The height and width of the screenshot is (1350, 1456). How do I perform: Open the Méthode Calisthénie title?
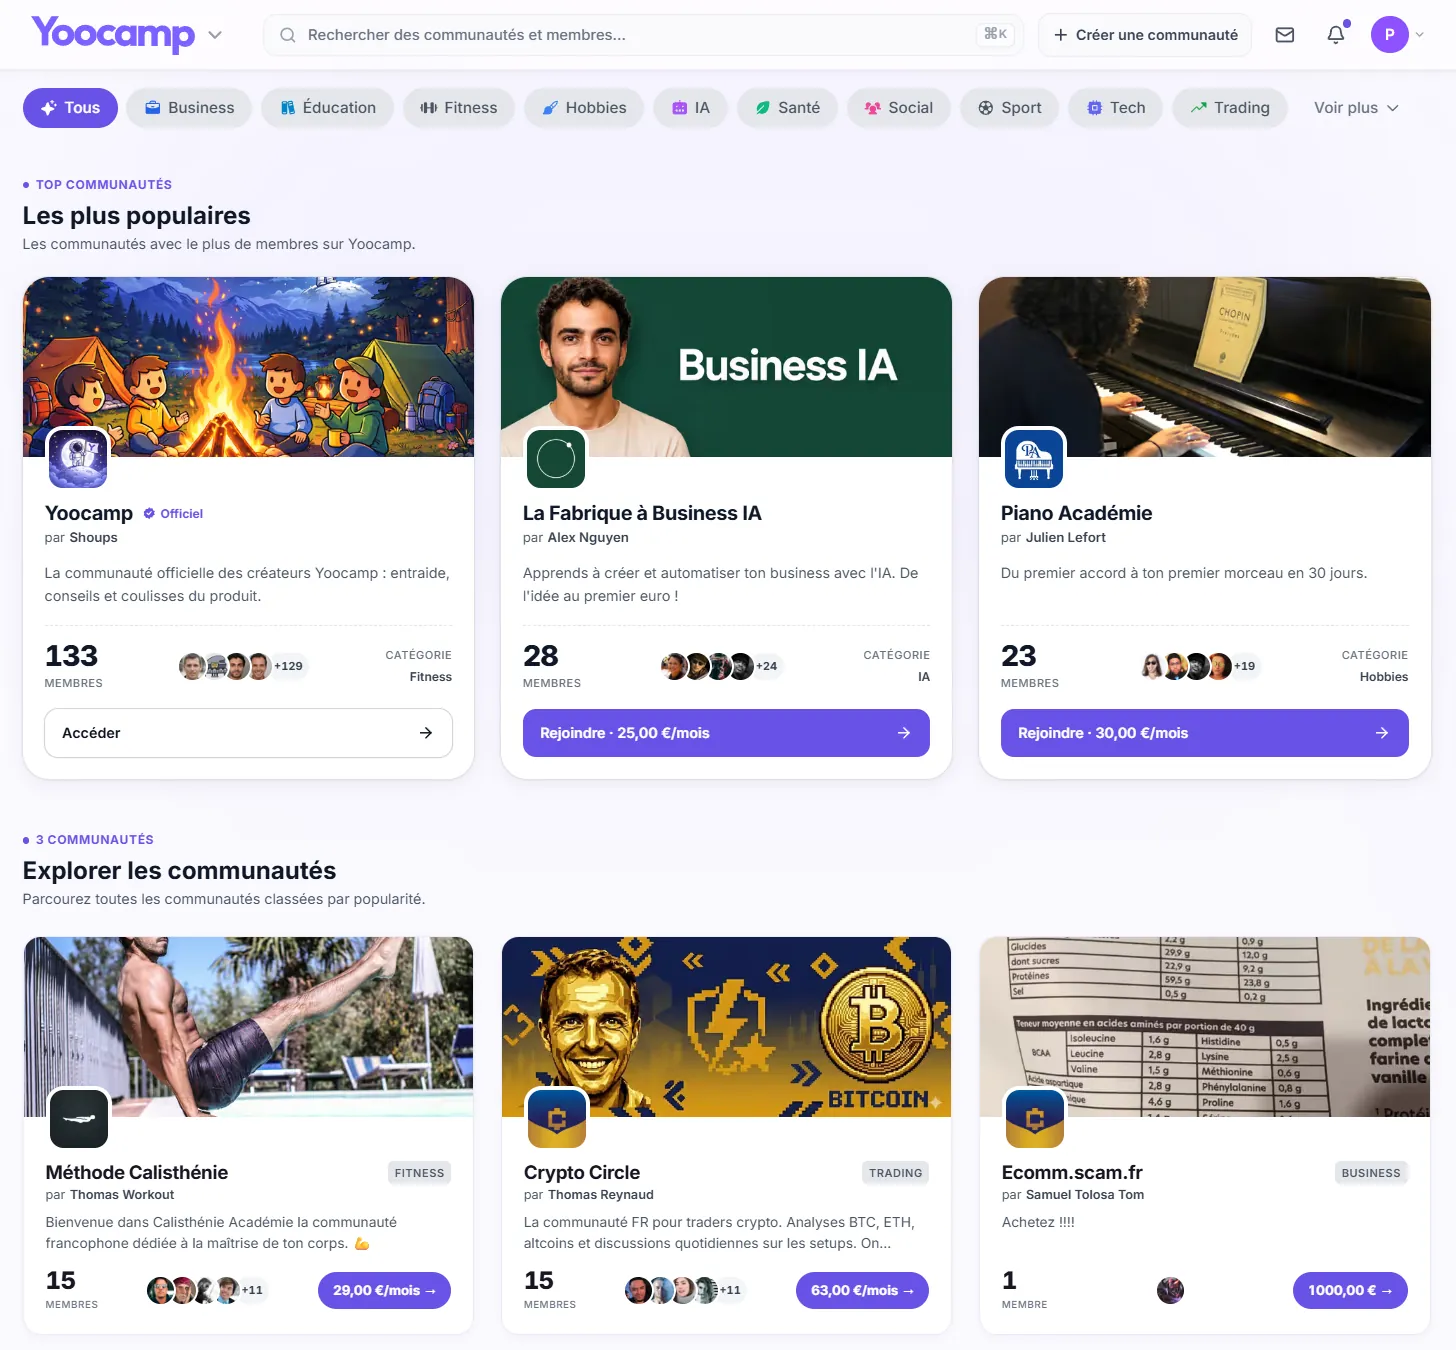point(137,1172)
